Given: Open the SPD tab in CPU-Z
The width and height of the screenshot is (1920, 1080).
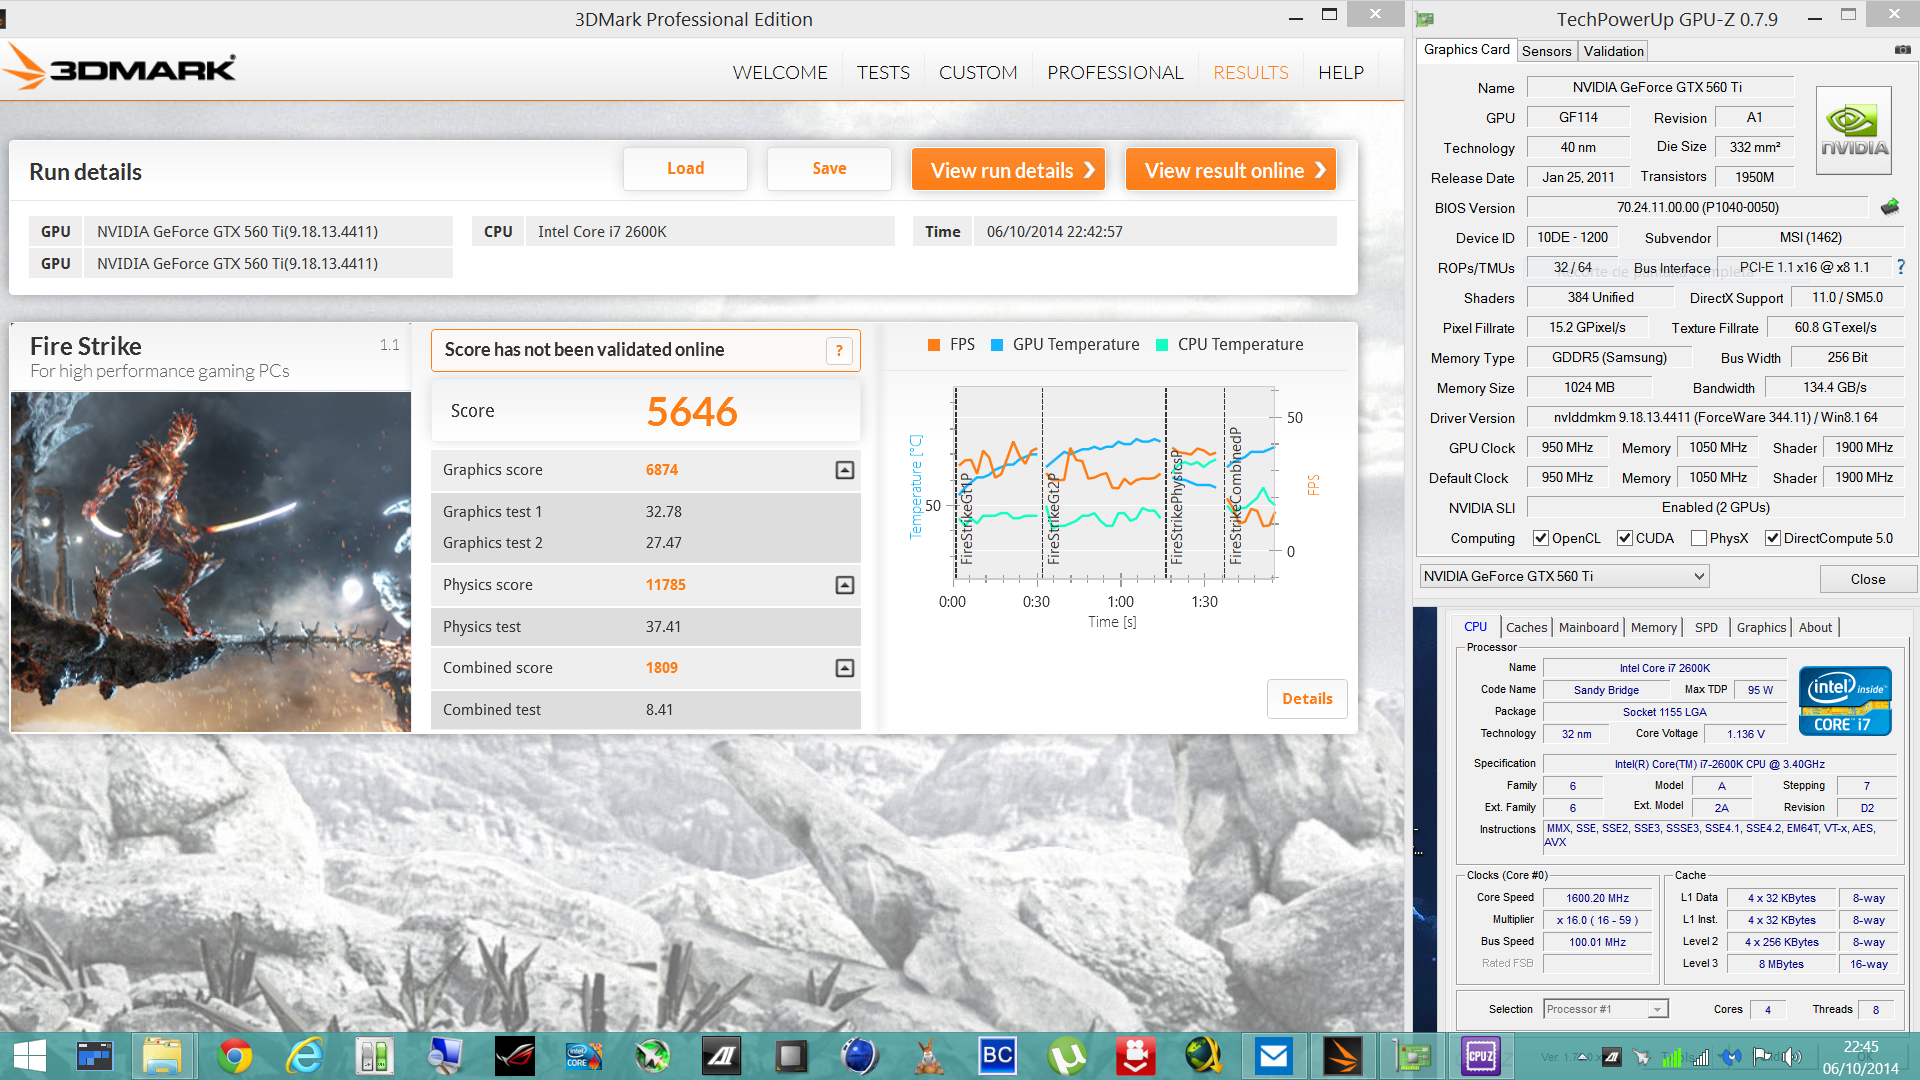Looking at the screenshot, I should pos(1706,627).
